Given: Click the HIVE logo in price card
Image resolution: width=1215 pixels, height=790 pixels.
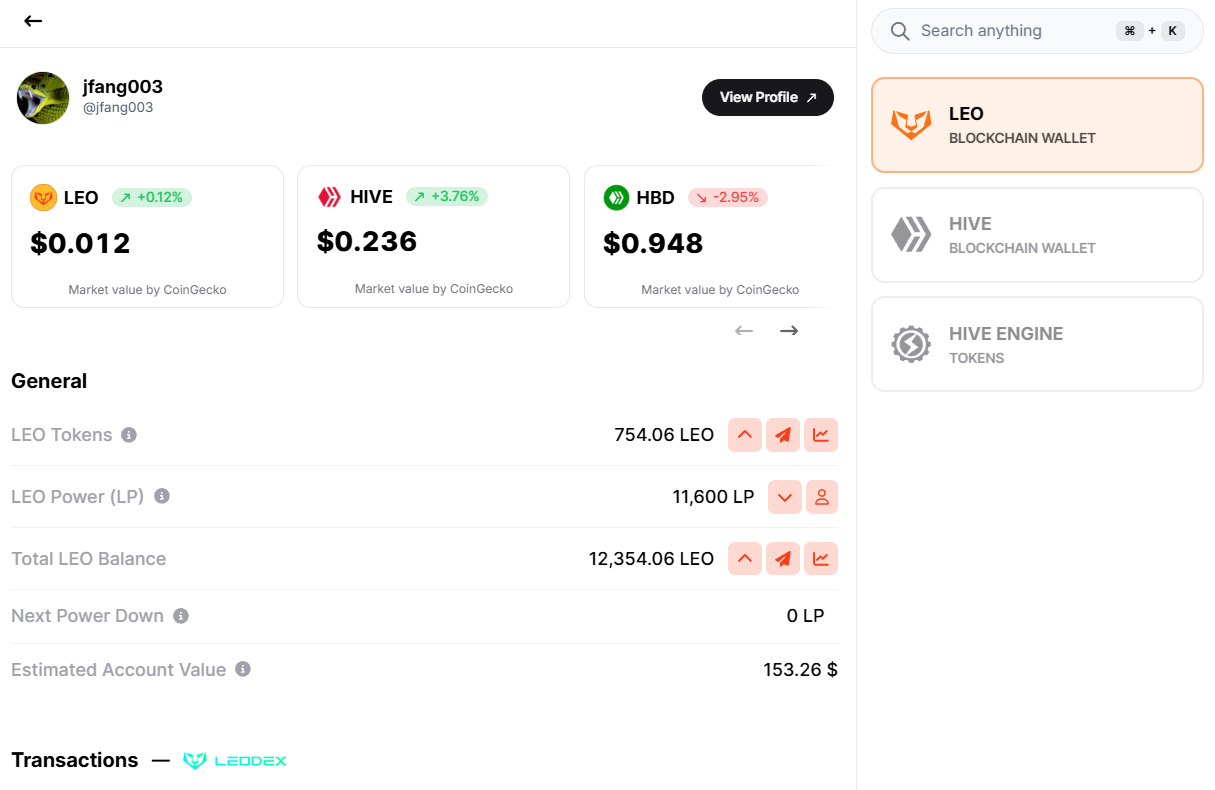Looking at the screenshot, I should tap(329, 197).
